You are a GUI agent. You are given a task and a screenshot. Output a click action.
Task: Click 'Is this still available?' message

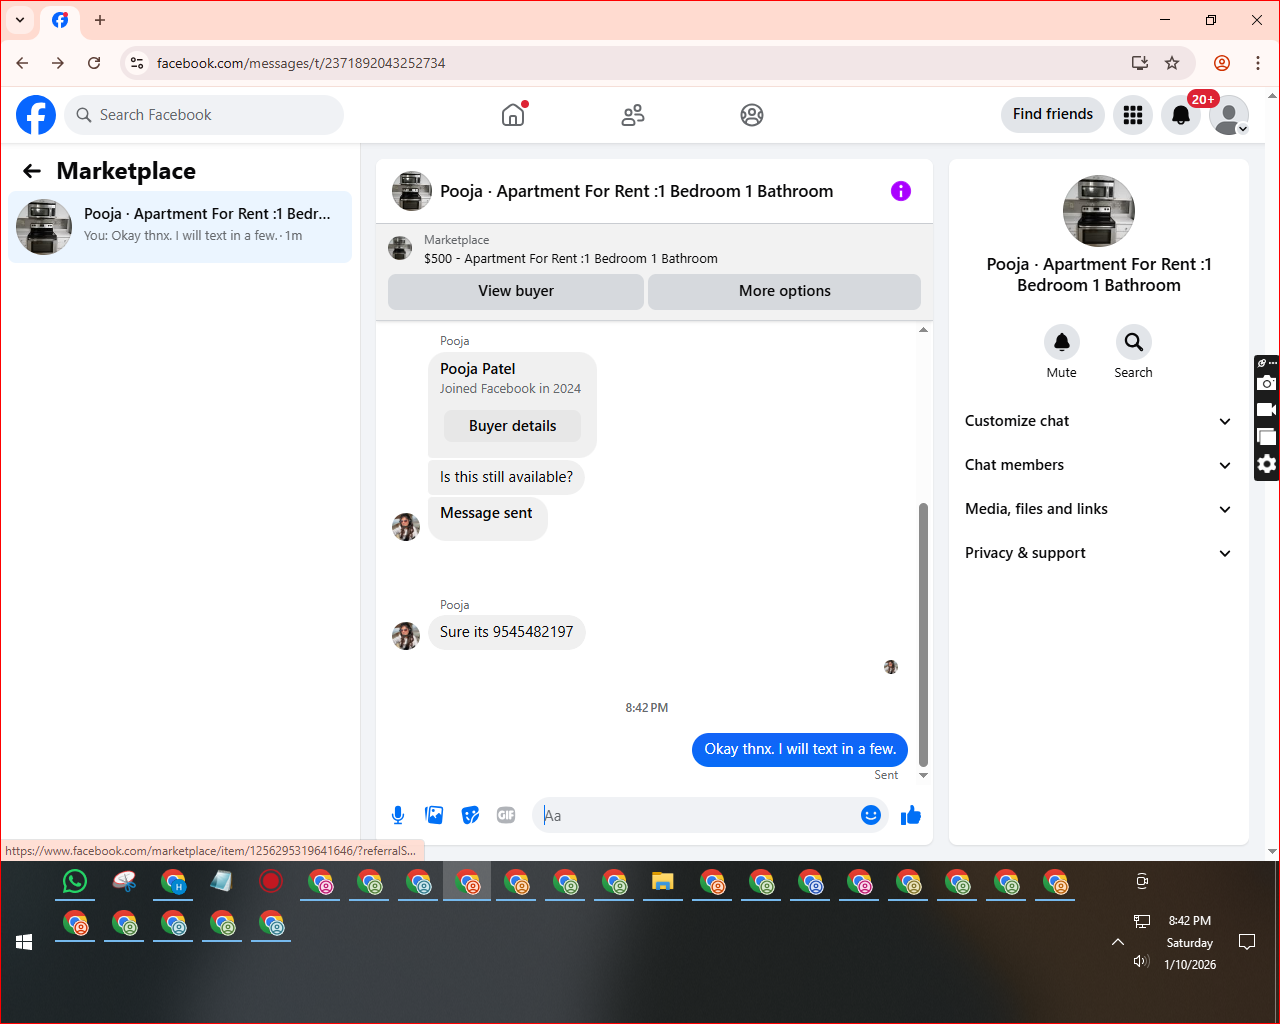pos(506,477)
